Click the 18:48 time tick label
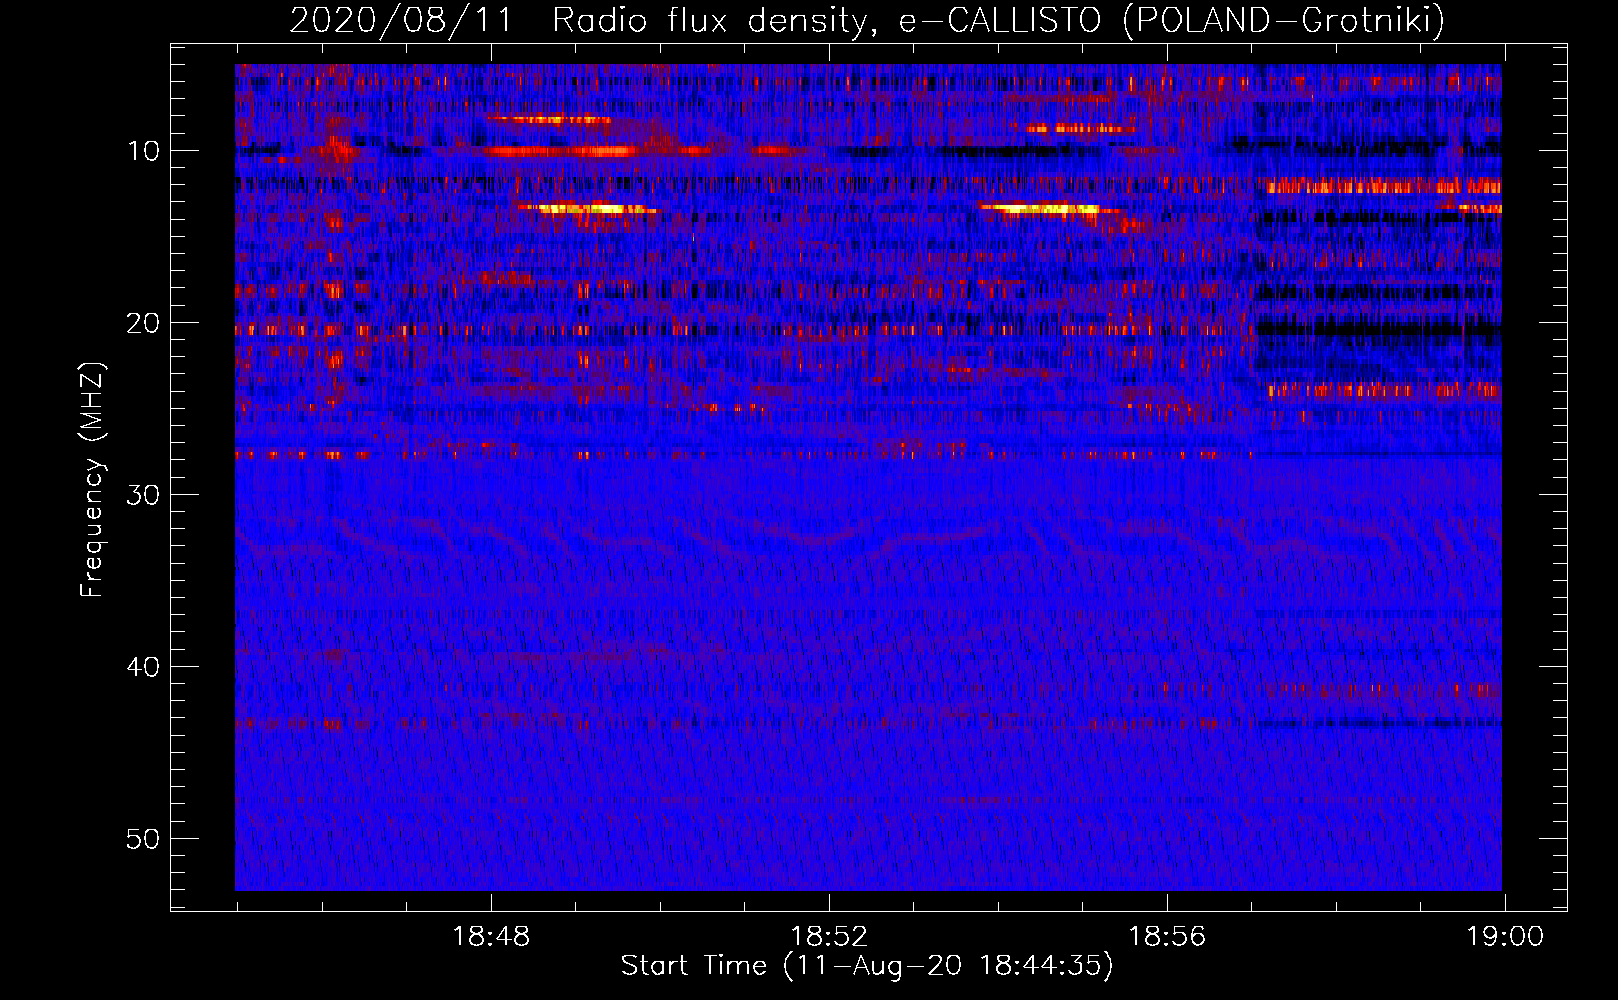Image resolution: width=1618 pixels, height=1000 pixels. (491, 937)
